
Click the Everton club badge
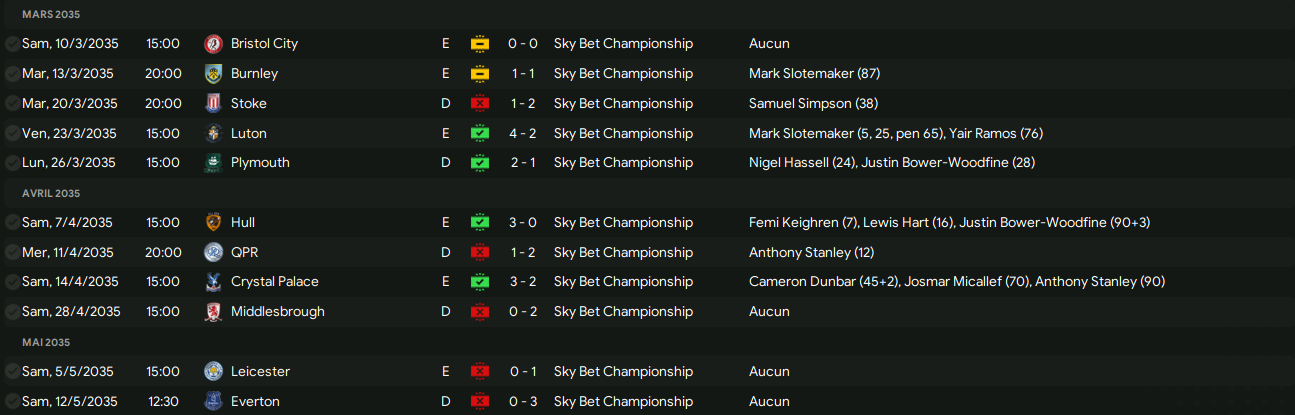(x=212, y=402)
